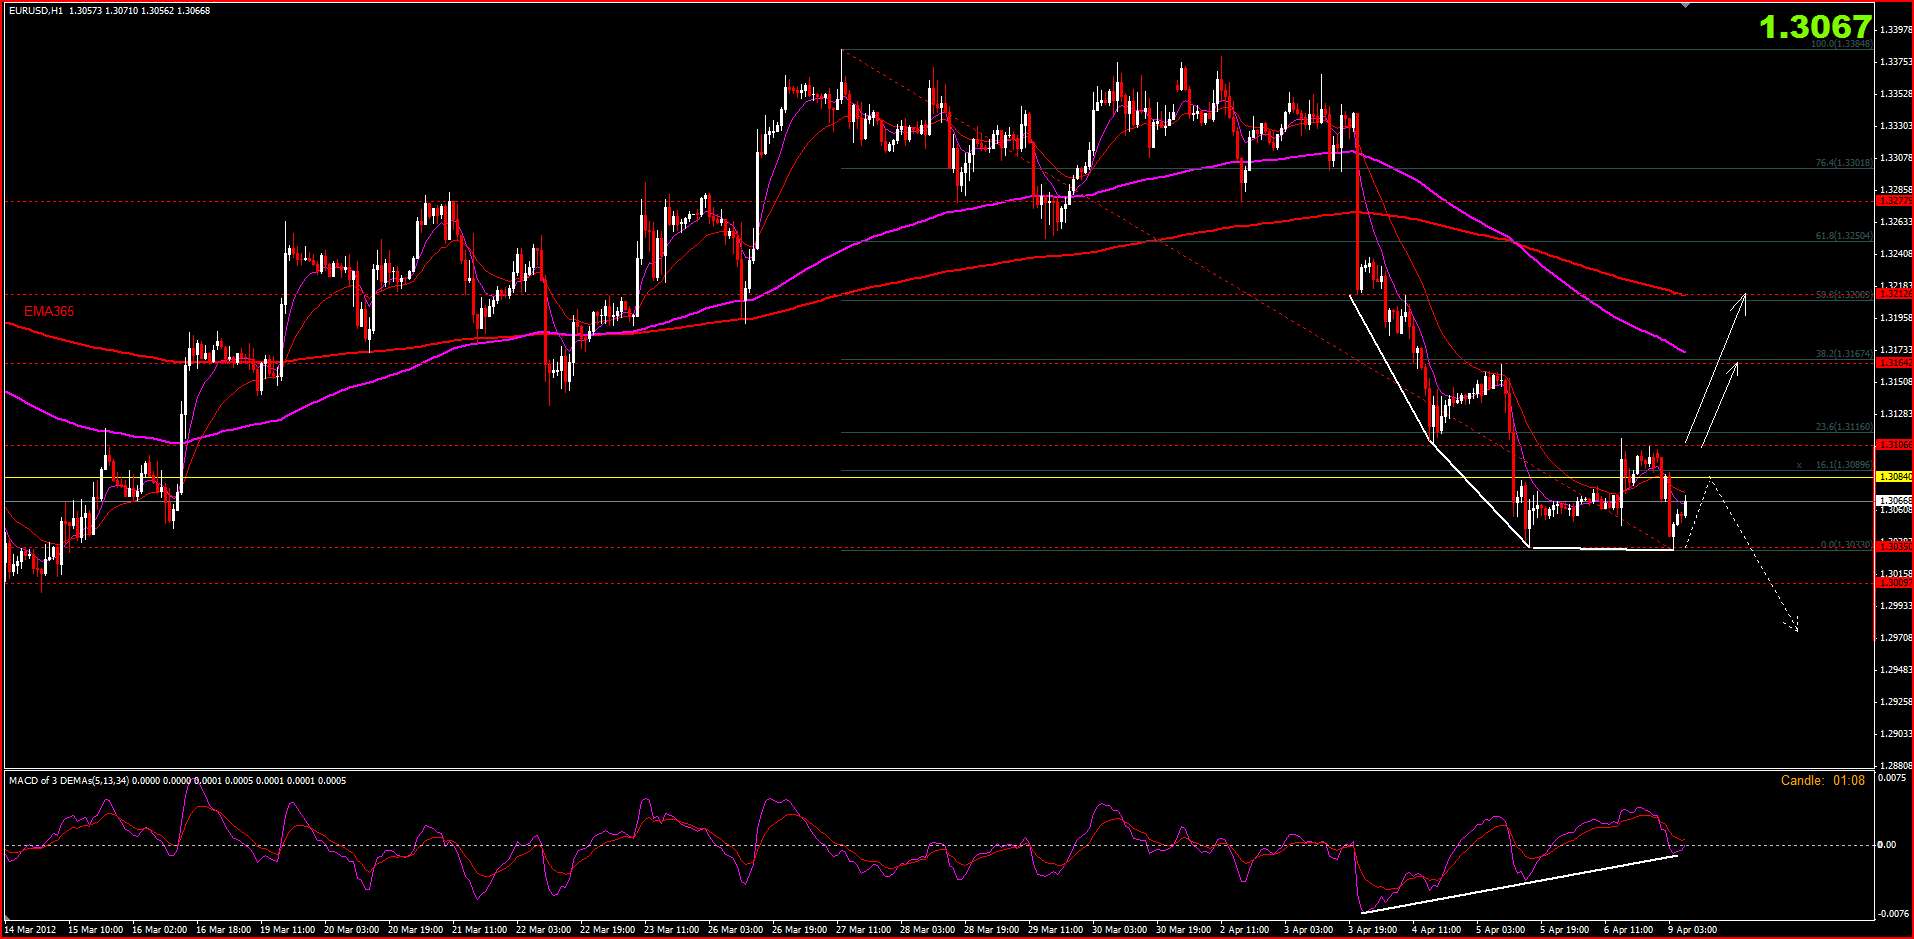Click the 30 Mar 03:00 time label
The image size is (1914, 939).
coord(1120,930)
